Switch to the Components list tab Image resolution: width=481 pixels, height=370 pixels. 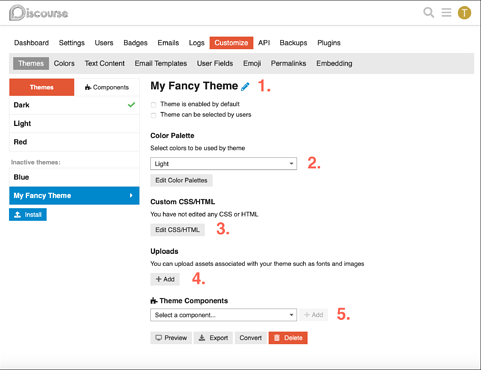107,87
